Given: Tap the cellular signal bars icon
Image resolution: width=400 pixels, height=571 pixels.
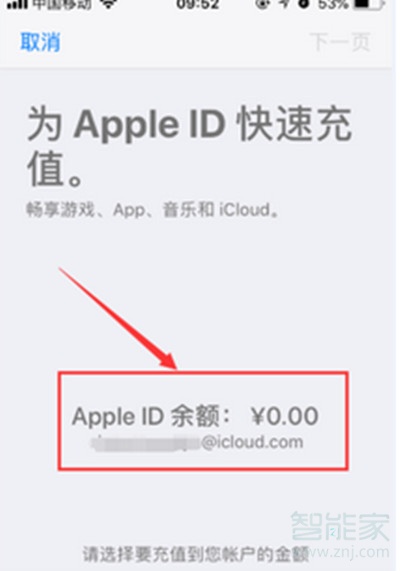Looking at the screenshot, I should [x=17, y=4].
